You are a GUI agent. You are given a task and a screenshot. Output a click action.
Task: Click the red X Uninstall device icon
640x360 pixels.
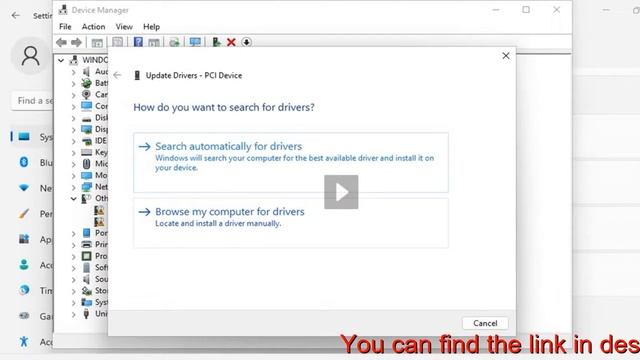pyautogui.click(x=231, y=42)
